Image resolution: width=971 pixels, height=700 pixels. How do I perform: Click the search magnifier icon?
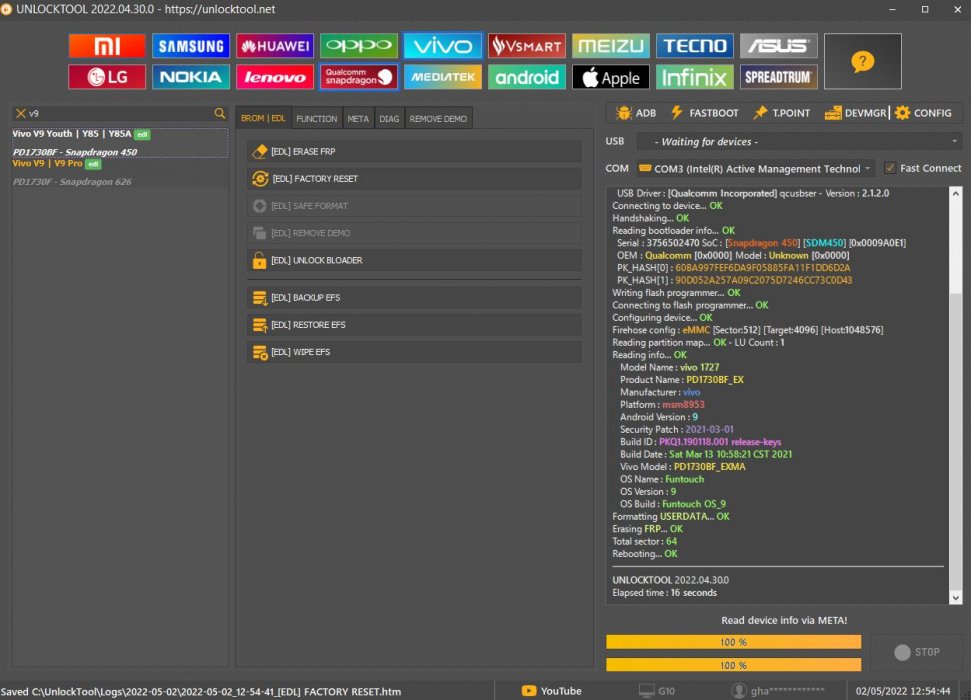tap(220, 113)
